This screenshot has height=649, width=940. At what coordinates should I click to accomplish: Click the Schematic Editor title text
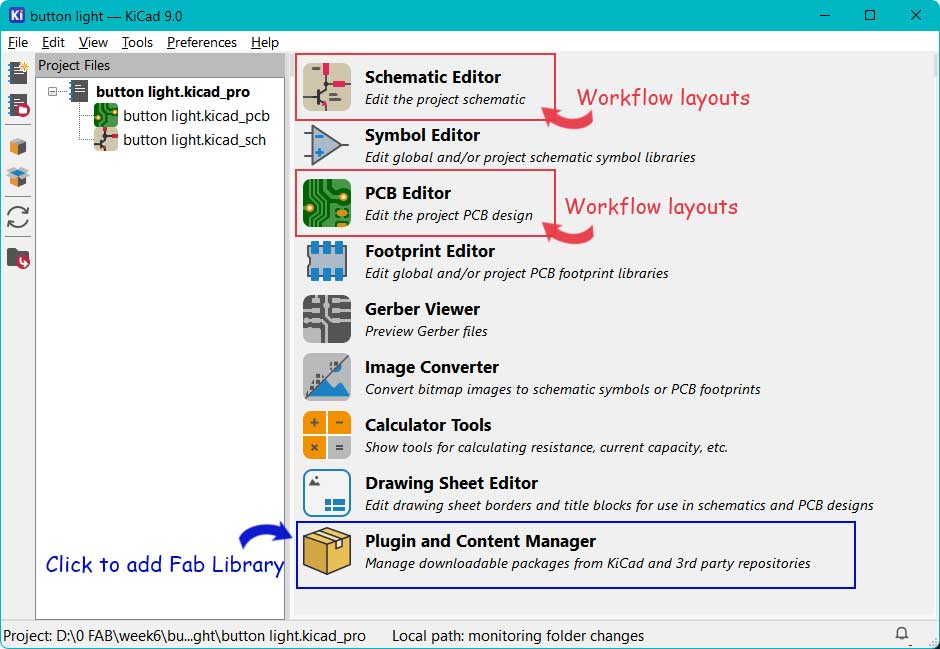coord(432,77)
